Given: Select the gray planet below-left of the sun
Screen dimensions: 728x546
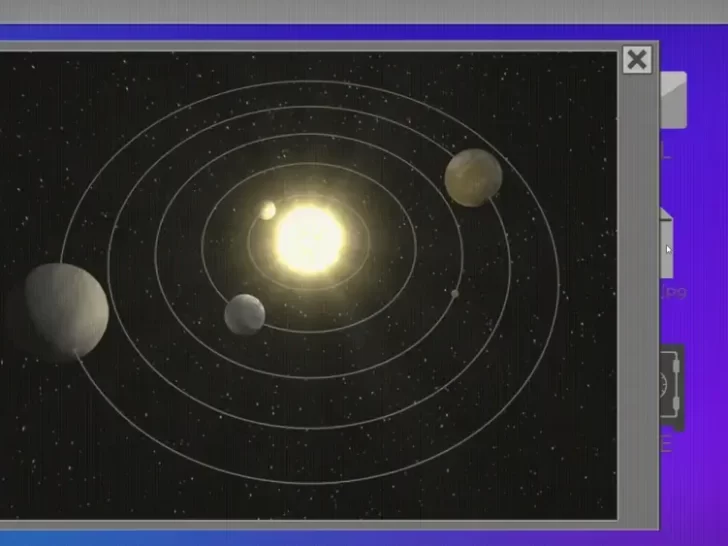Looking at the screenshot, I should (245, 313).
